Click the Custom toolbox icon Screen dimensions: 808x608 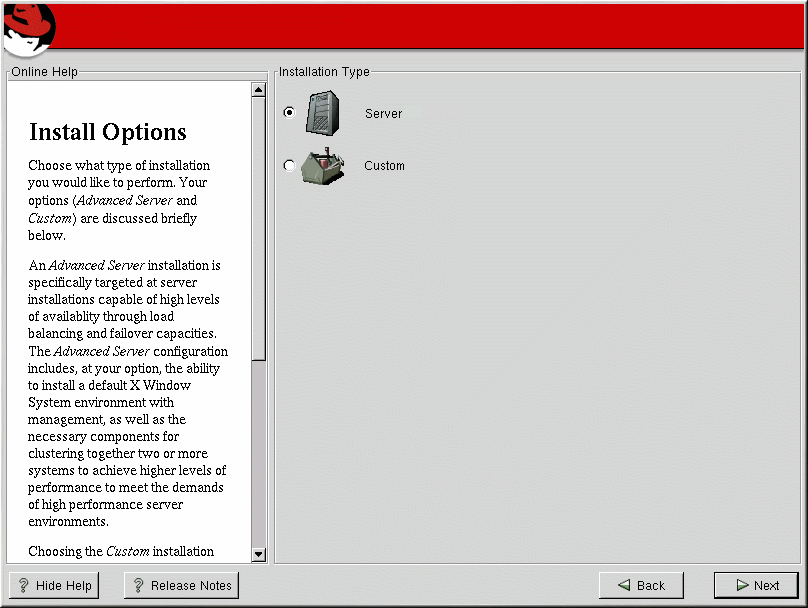click(x=323, y=166)
